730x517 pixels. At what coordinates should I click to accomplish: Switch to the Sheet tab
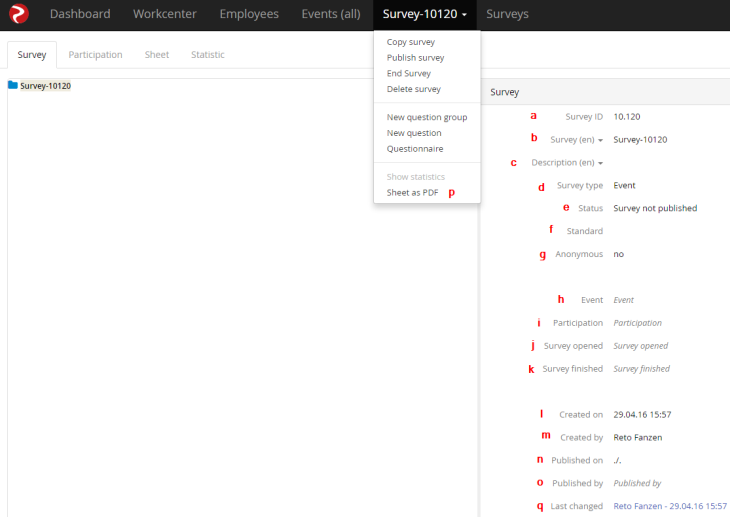pos(157,54)
